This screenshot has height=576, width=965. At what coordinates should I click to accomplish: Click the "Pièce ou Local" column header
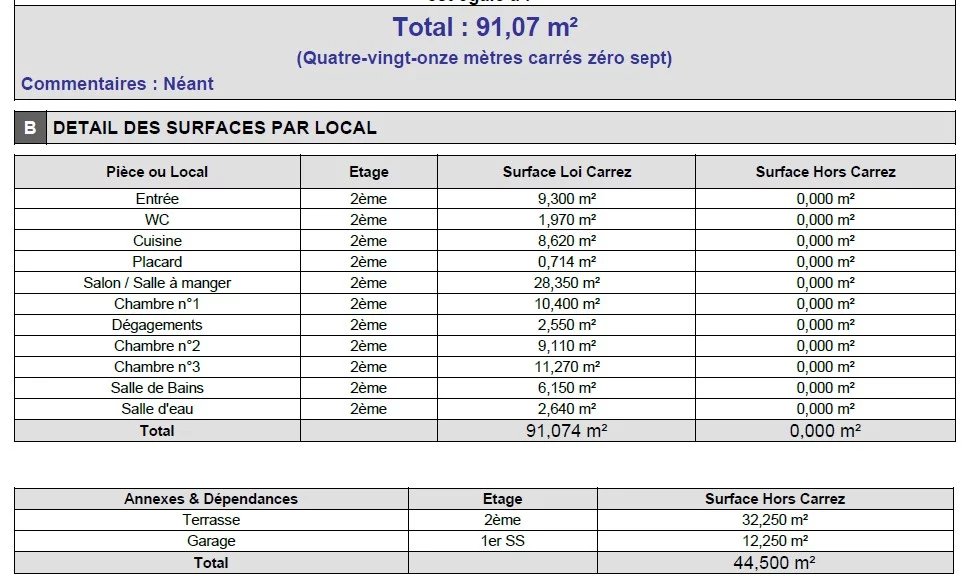tap(157, 172)
